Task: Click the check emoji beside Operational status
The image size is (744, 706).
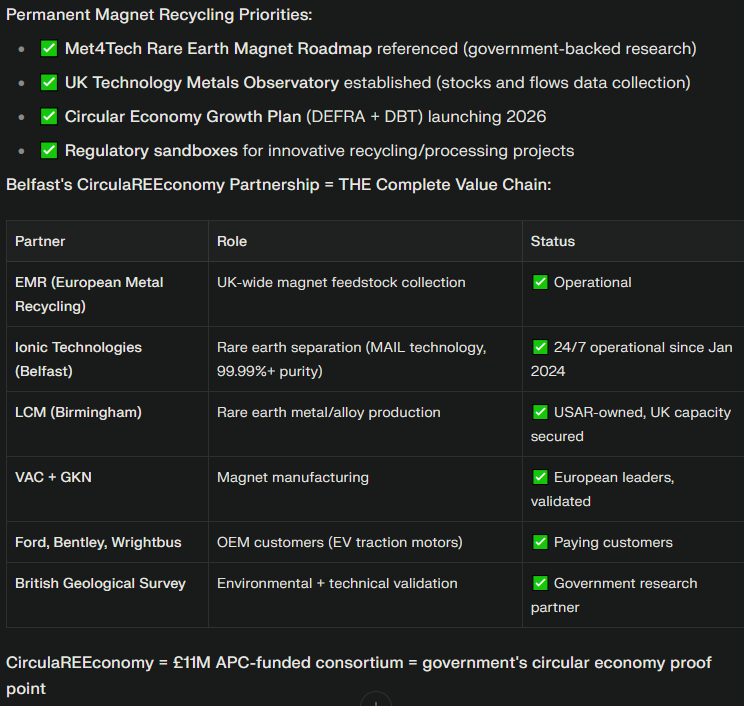Action: click(x=540, y=282)
